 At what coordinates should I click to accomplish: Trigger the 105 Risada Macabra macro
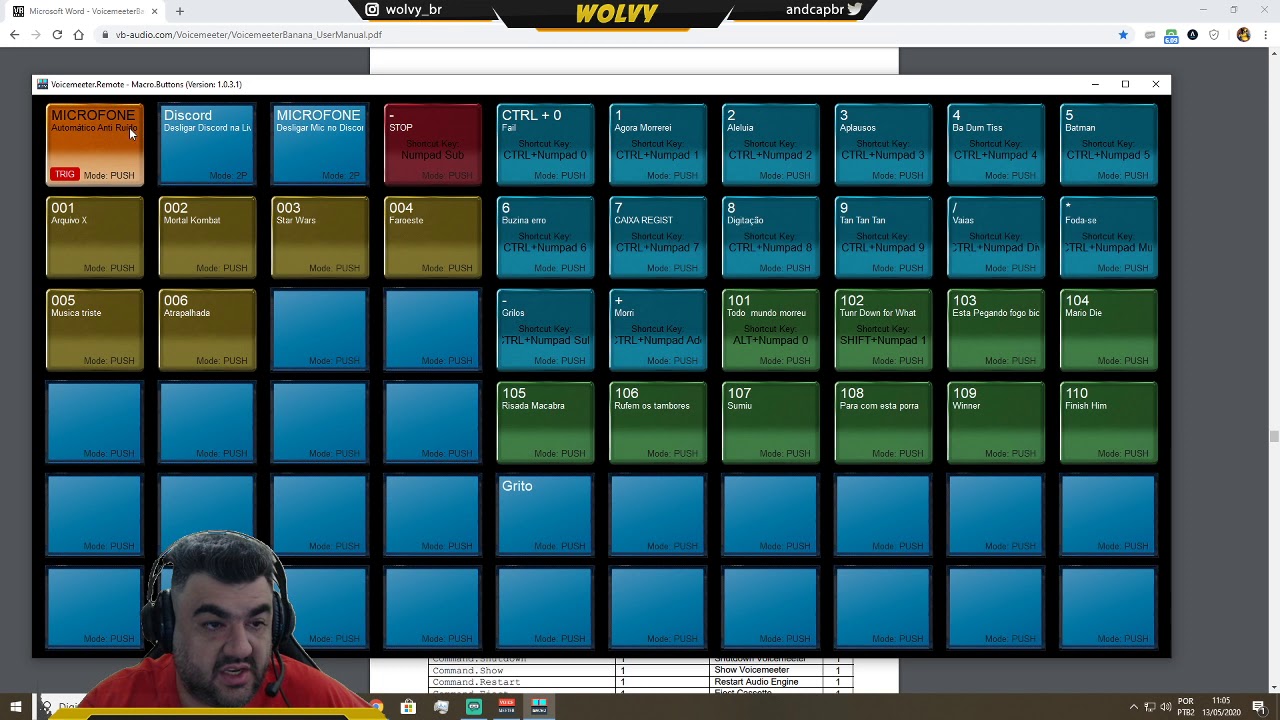click(x=545, y=422)
